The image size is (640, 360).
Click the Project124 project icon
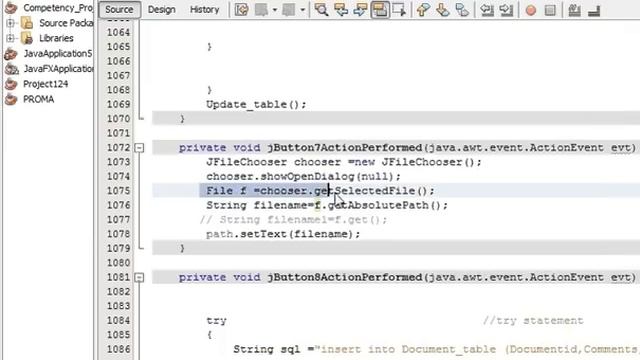[11, 84]
